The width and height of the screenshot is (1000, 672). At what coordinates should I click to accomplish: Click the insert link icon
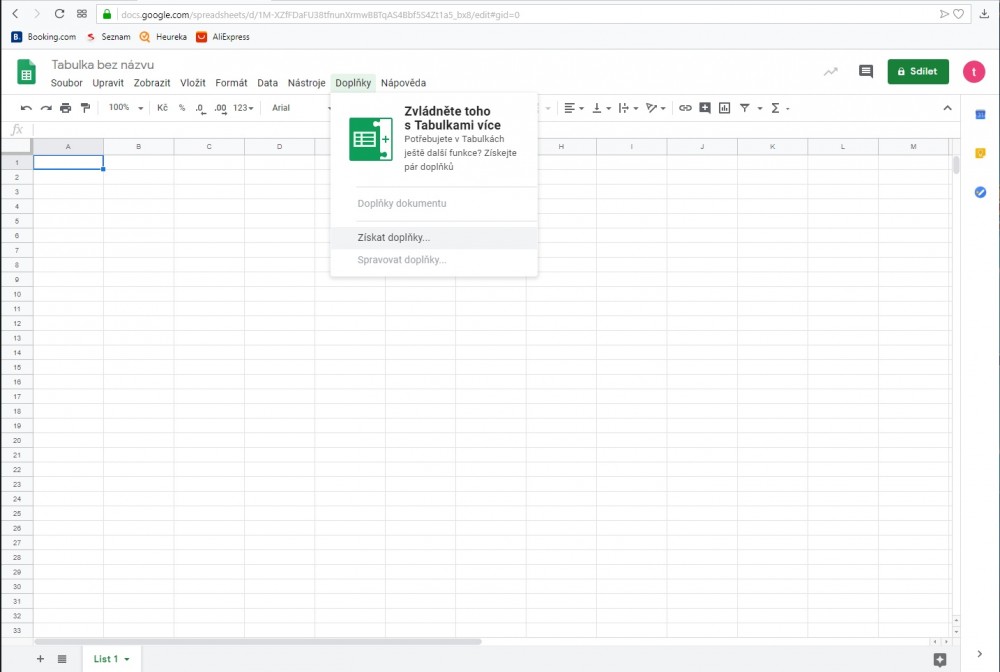point(685,108)
